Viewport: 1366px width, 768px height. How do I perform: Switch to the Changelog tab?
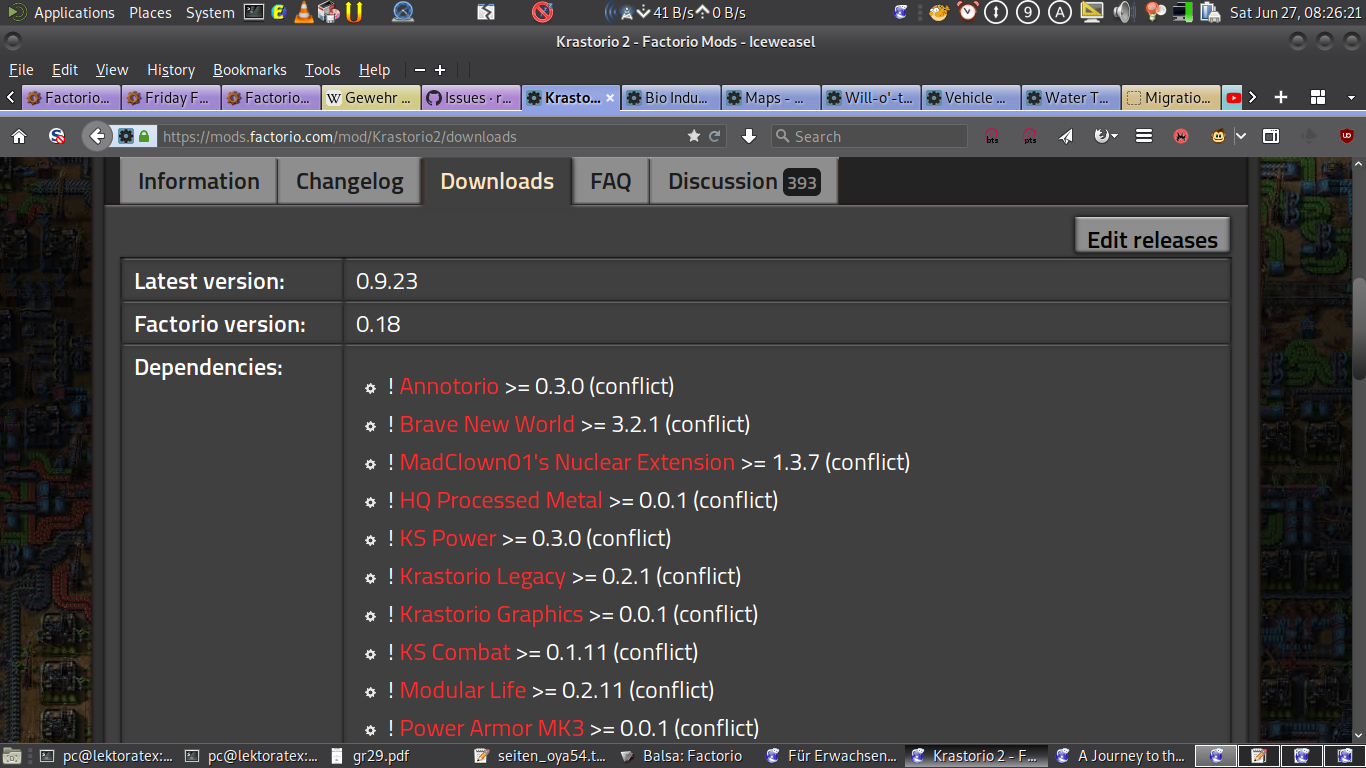[x=349, y=182]
